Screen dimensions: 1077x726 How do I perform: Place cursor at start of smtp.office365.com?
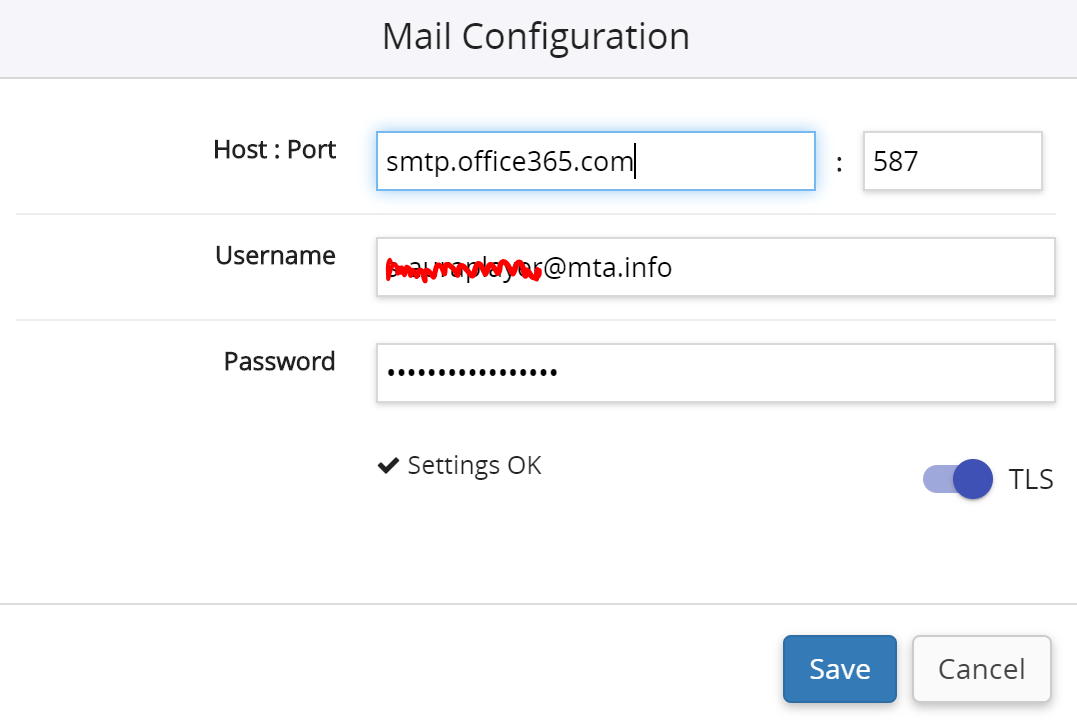click(x=387, y=162)
